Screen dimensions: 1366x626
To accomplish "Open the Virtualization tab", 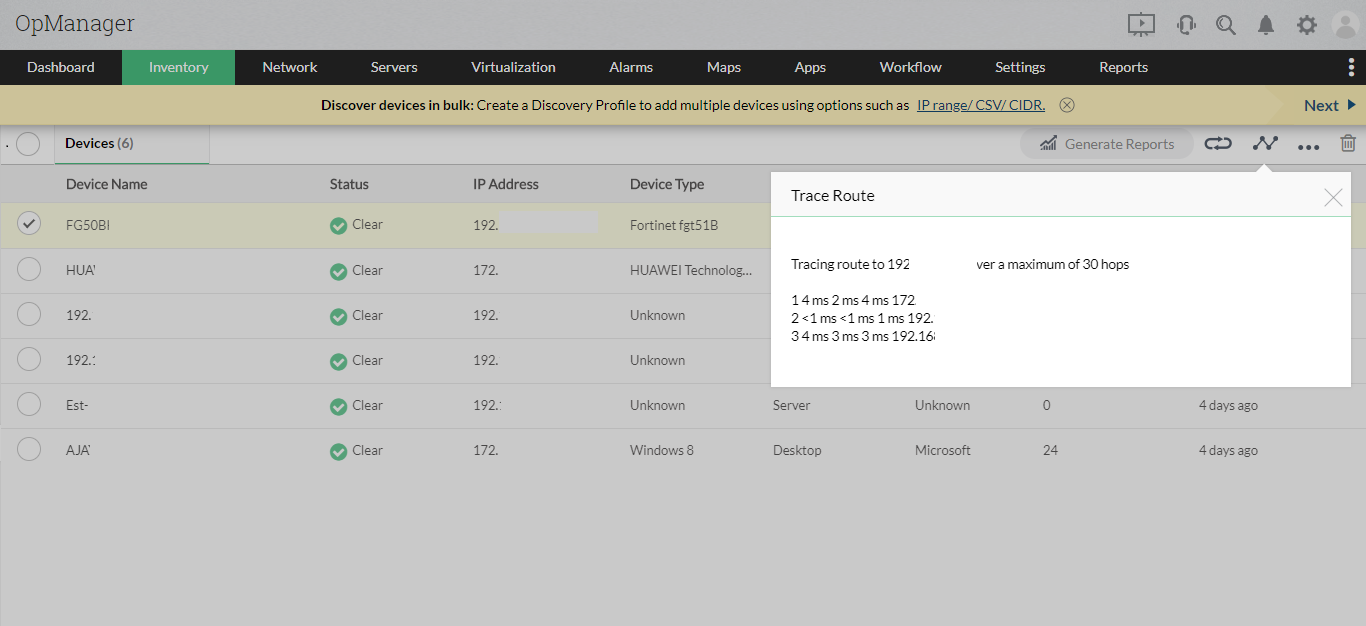I will pyautogui.click(x=513, y=67).
